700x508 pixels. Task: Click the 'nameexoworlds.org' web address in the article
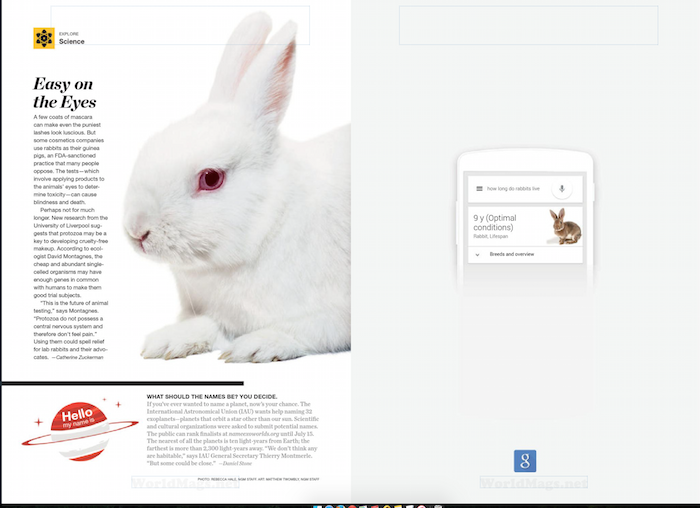tap(254, 433)
